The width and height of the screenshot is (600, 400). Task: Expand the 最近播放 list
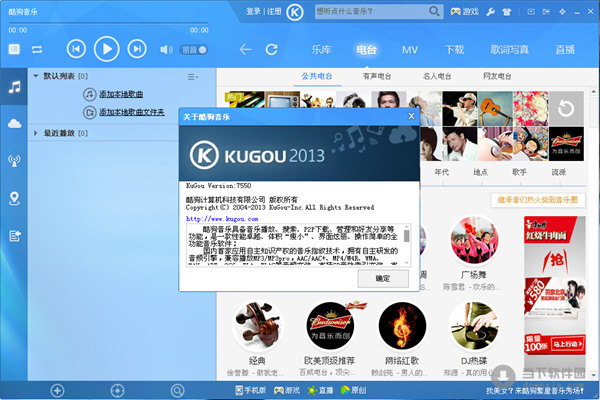[x=36, y=133]
